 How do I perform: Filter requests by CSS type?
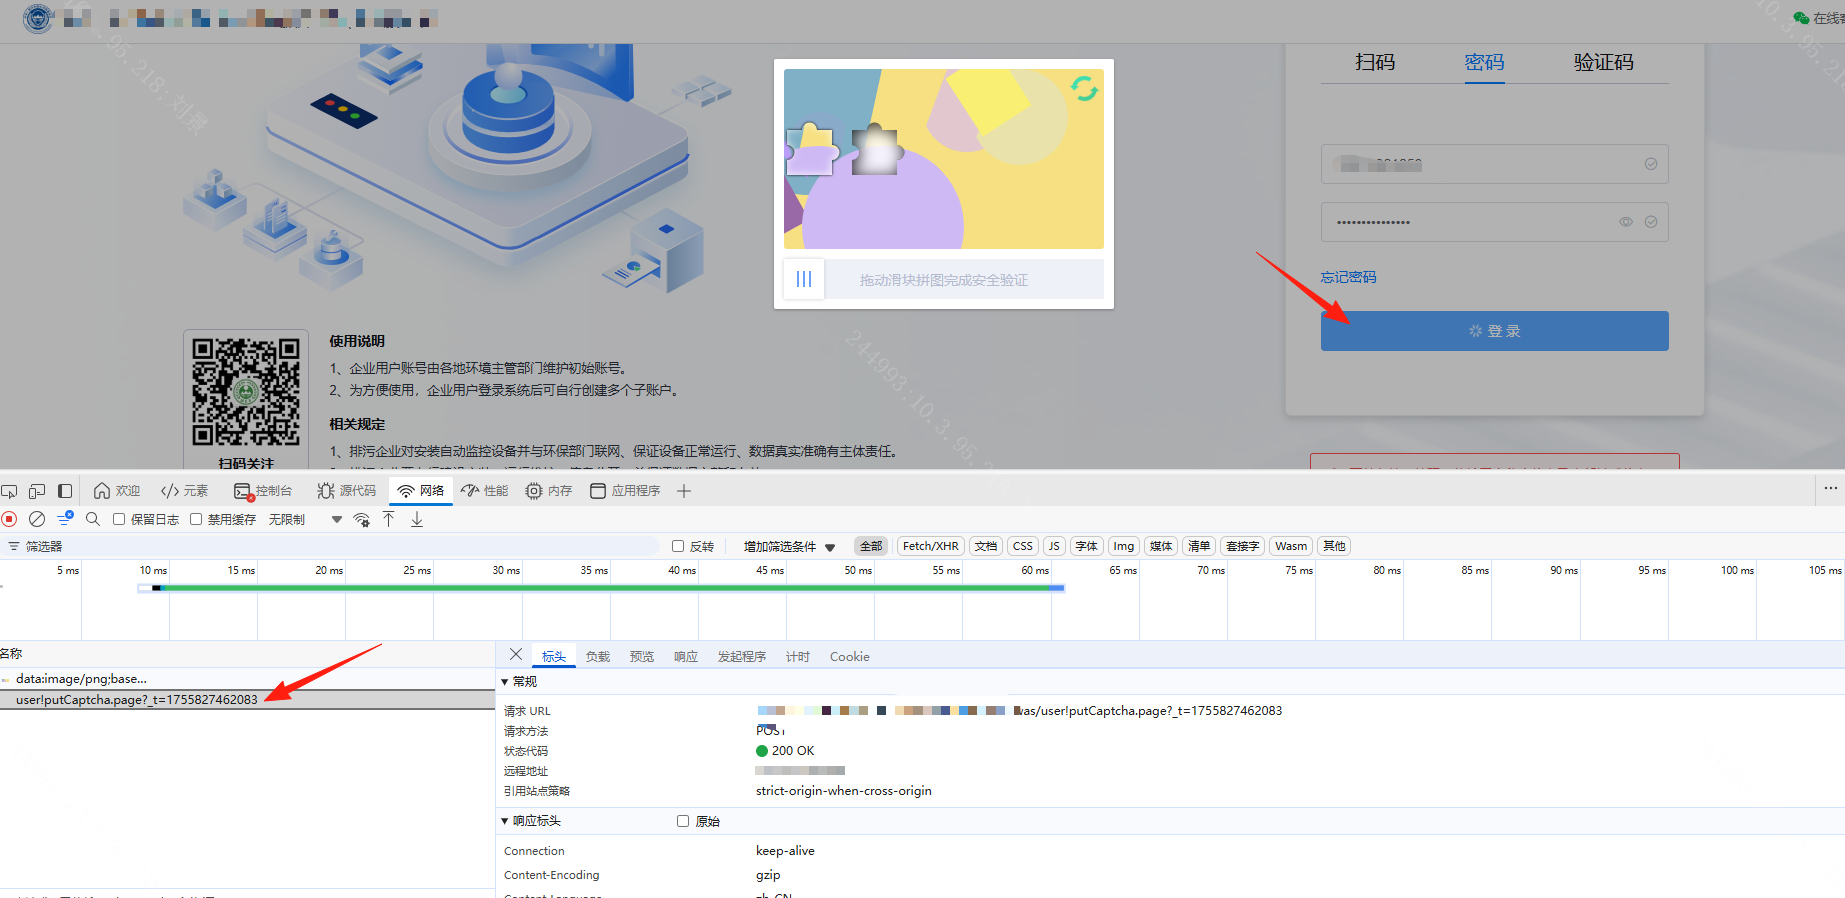pos(1022,546)
